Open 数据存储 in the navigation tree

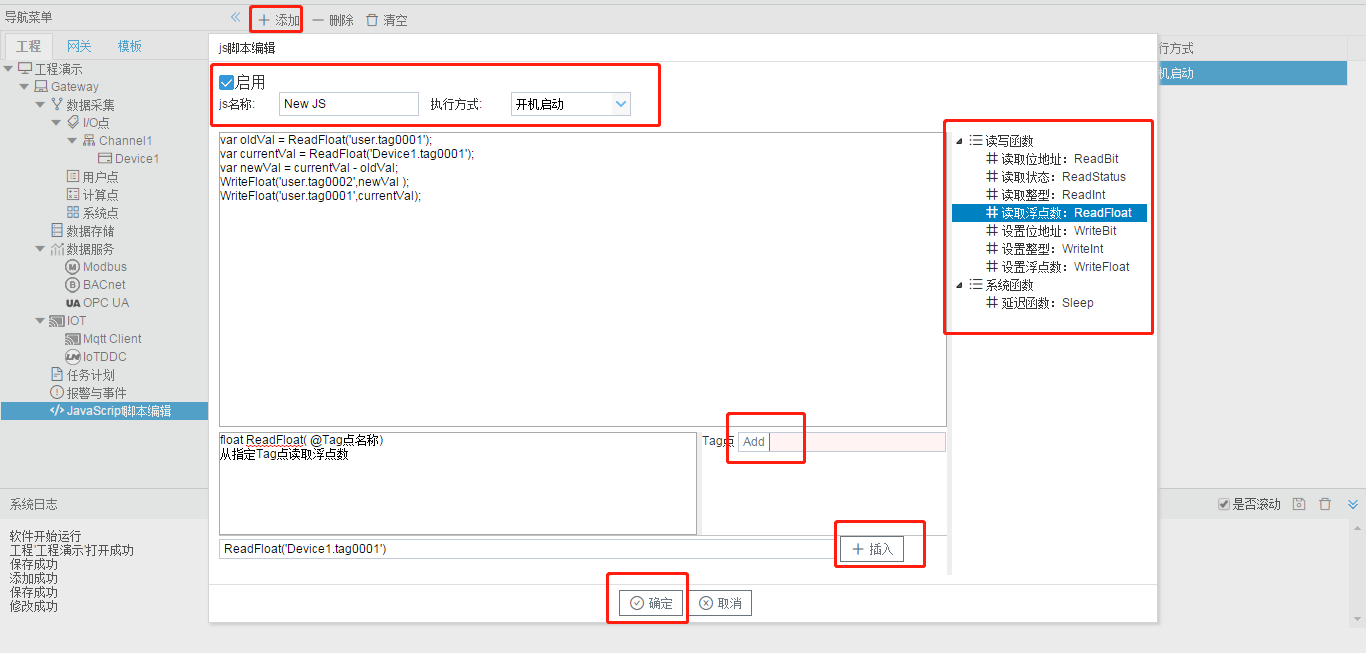(x=82, y=231)
